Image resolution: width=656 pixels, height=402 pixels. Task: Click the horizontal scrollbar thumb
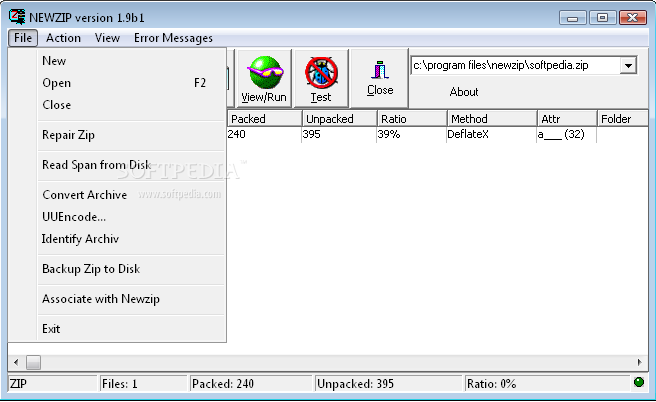pyautogui.click(x=33, y=362)
